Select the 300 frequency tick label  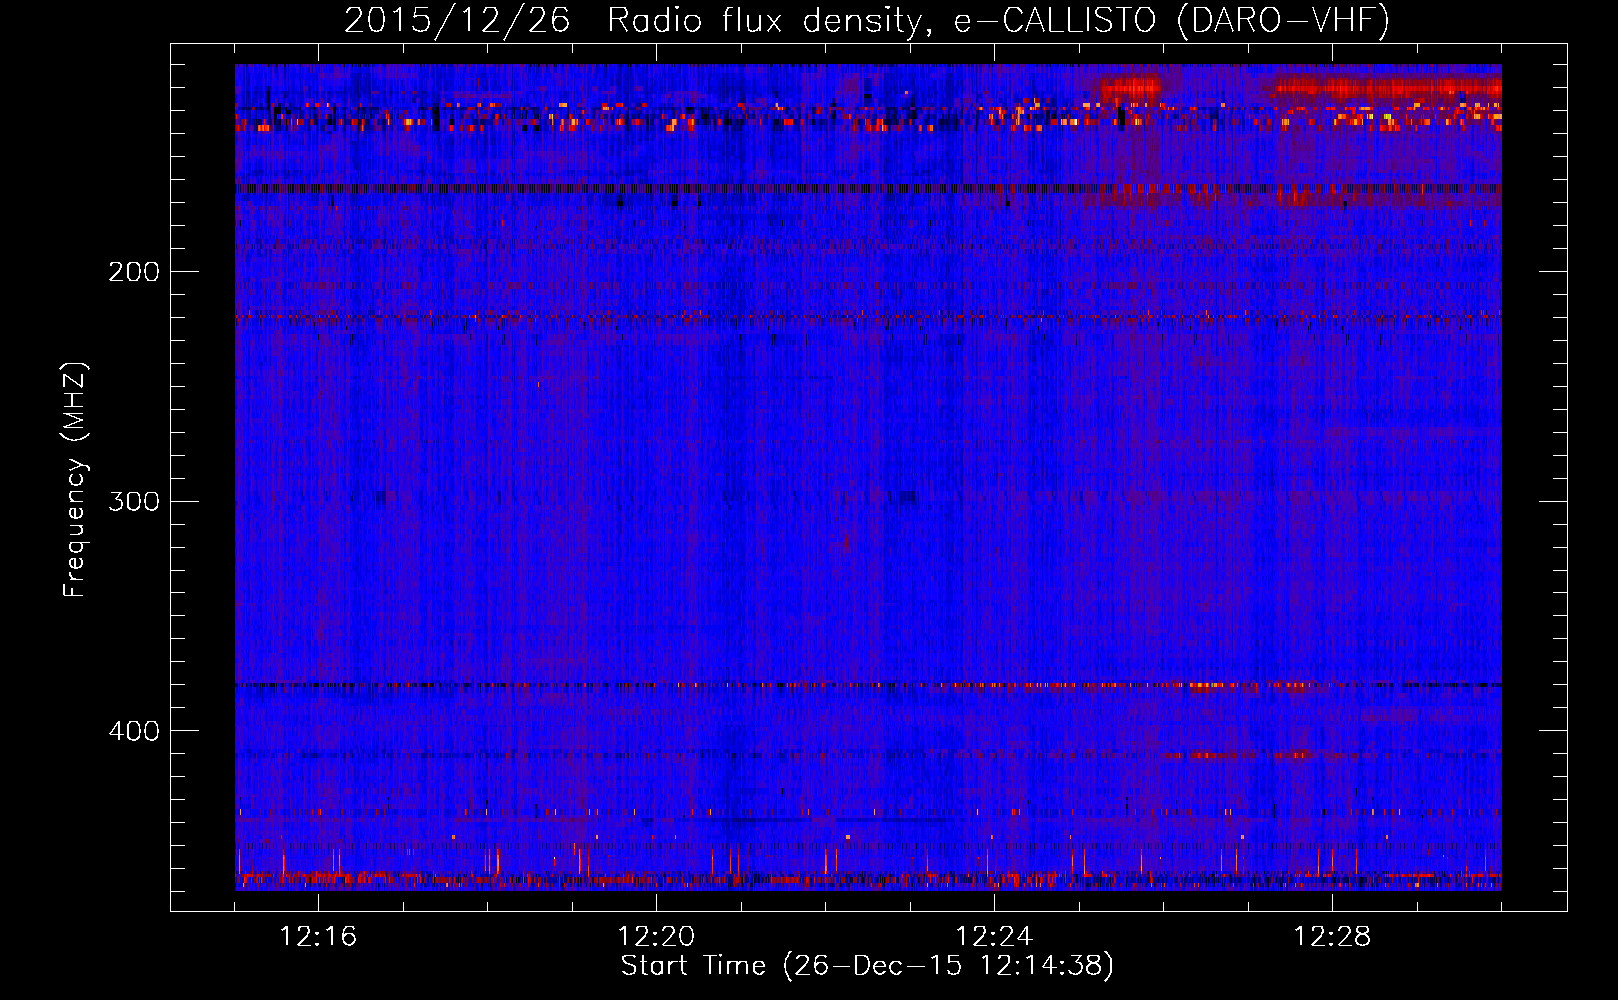pyautogui.click(x=133, y=501)
